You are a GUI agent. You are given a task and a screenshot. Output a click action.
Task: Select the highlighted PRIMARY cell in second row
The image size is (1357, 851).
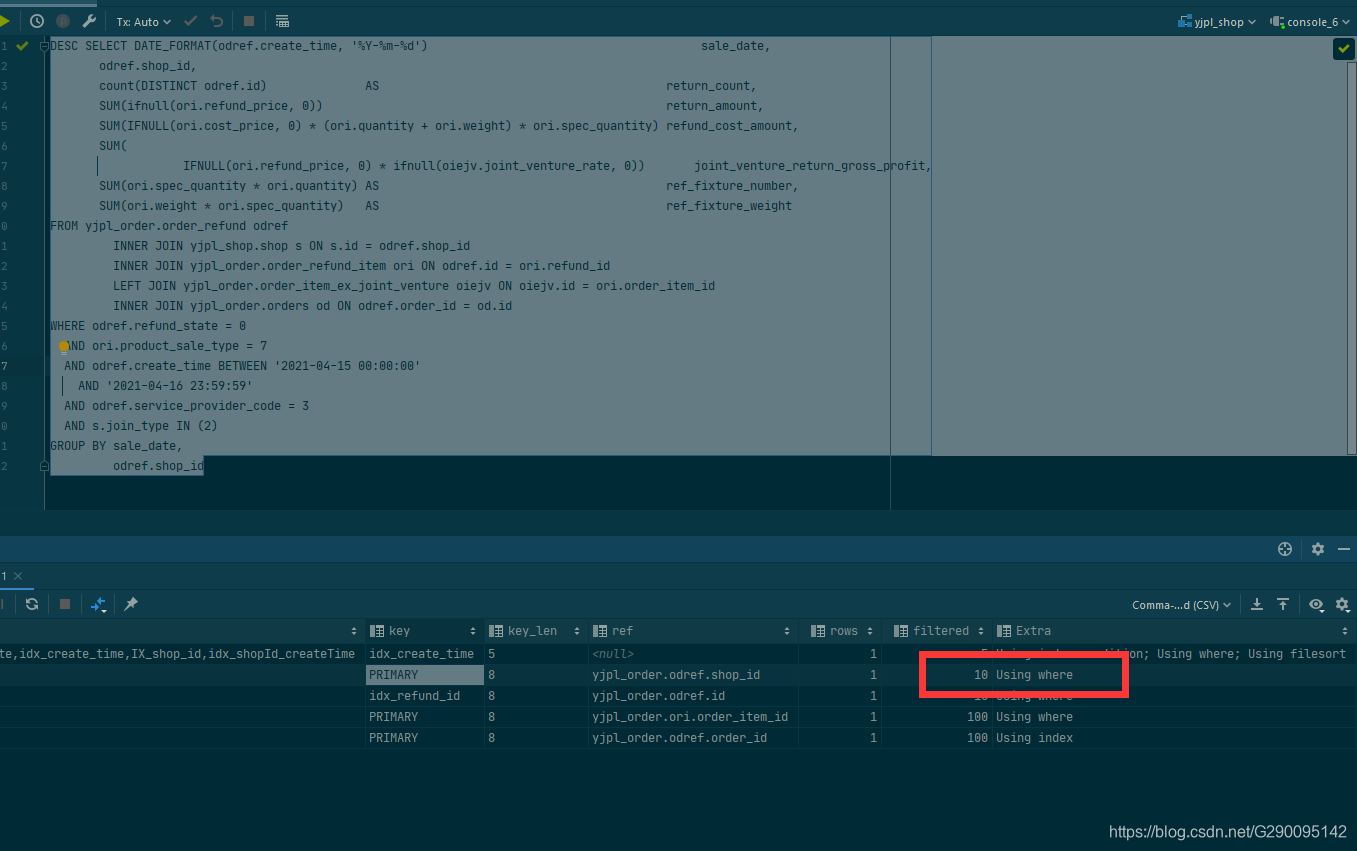[424, 675]
